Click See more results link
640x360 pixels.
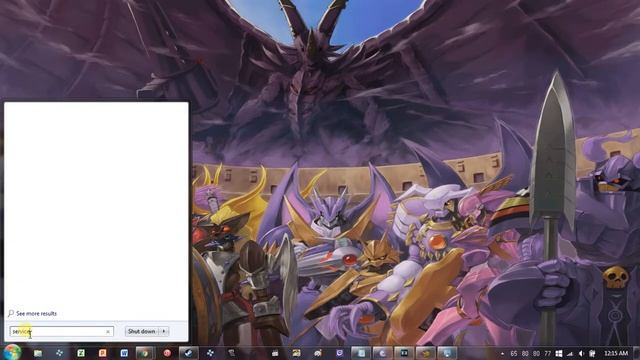(x=36, y=313)
